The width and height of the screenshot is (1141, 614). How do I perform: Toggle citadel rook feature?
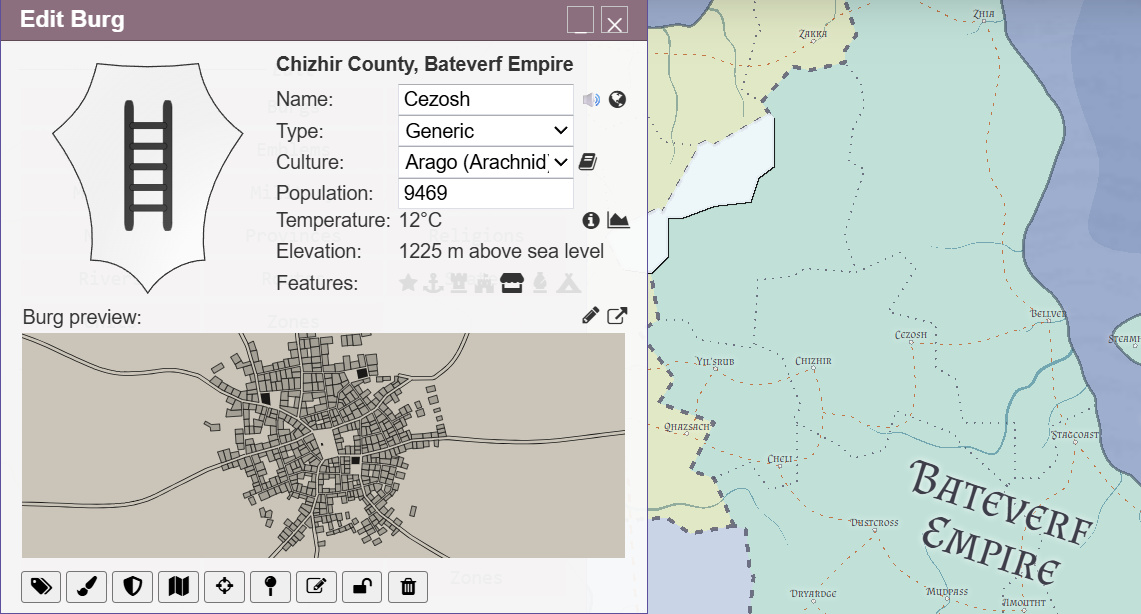[x=458, y=282]
